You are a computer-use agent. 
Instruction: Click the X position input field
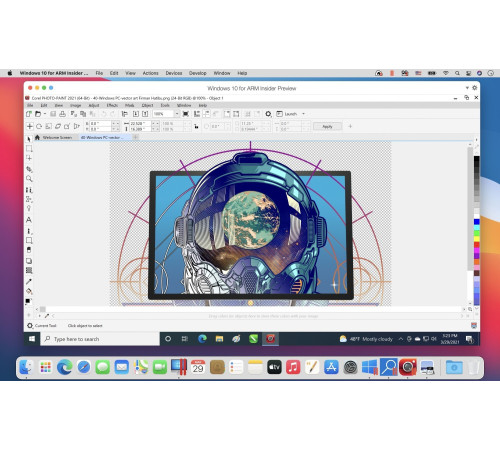(101, 124)
